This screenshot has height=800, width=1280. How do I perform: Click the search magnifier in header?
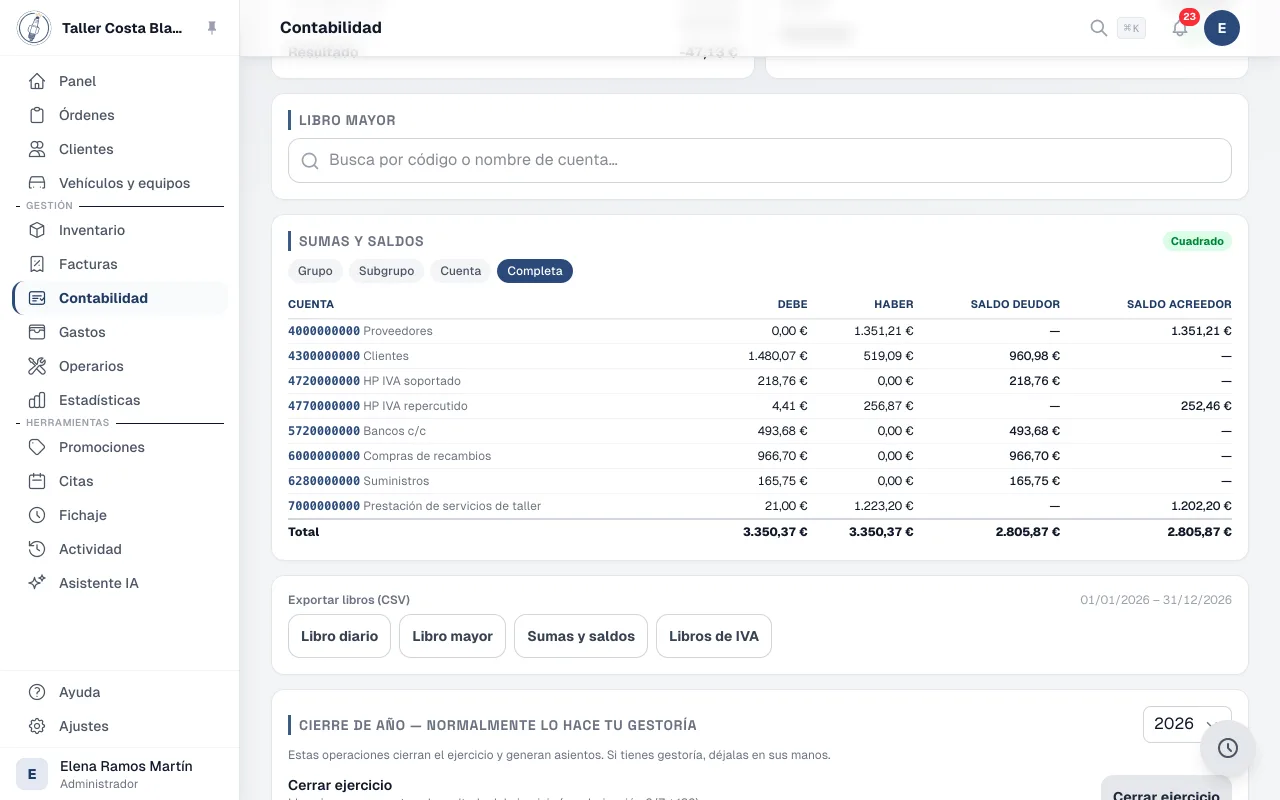coord(1098,28)
